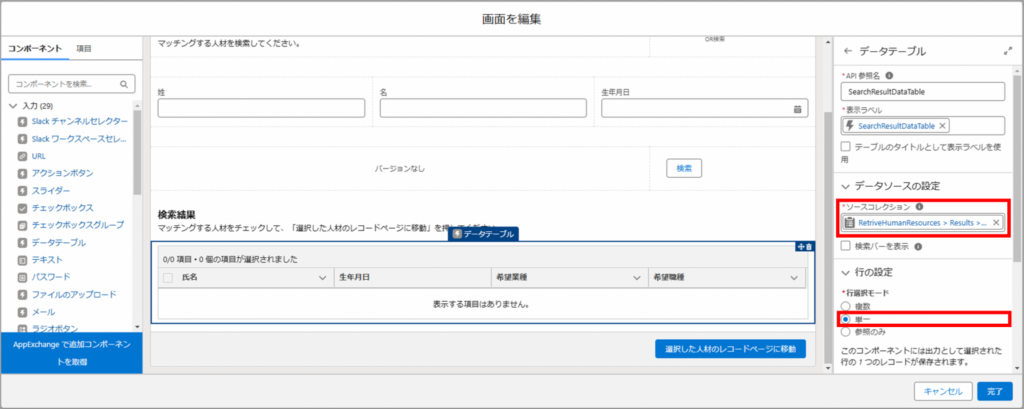Screen dimensions: 1024x409
Task: Switch to the 項目 tab
Action: pos(84,48)
